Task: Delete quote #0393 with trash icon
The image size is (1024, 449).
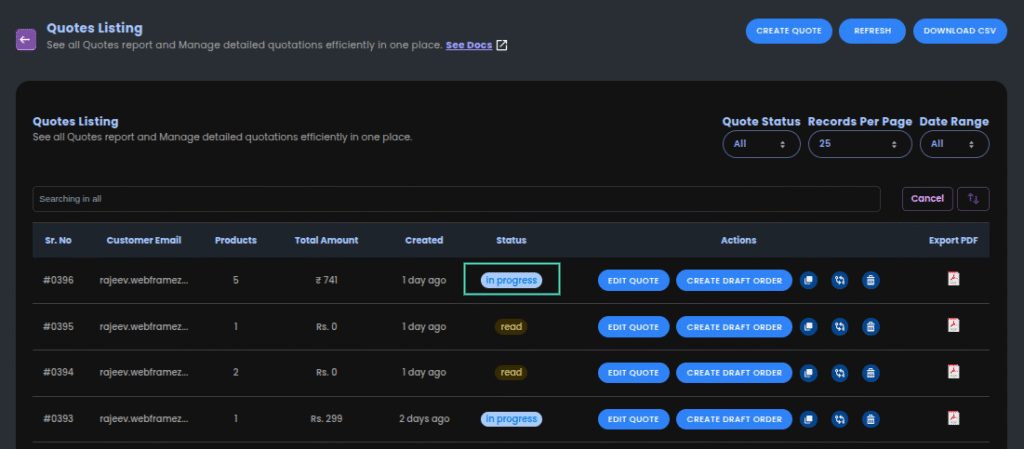Action: click(x=871, y=419)
